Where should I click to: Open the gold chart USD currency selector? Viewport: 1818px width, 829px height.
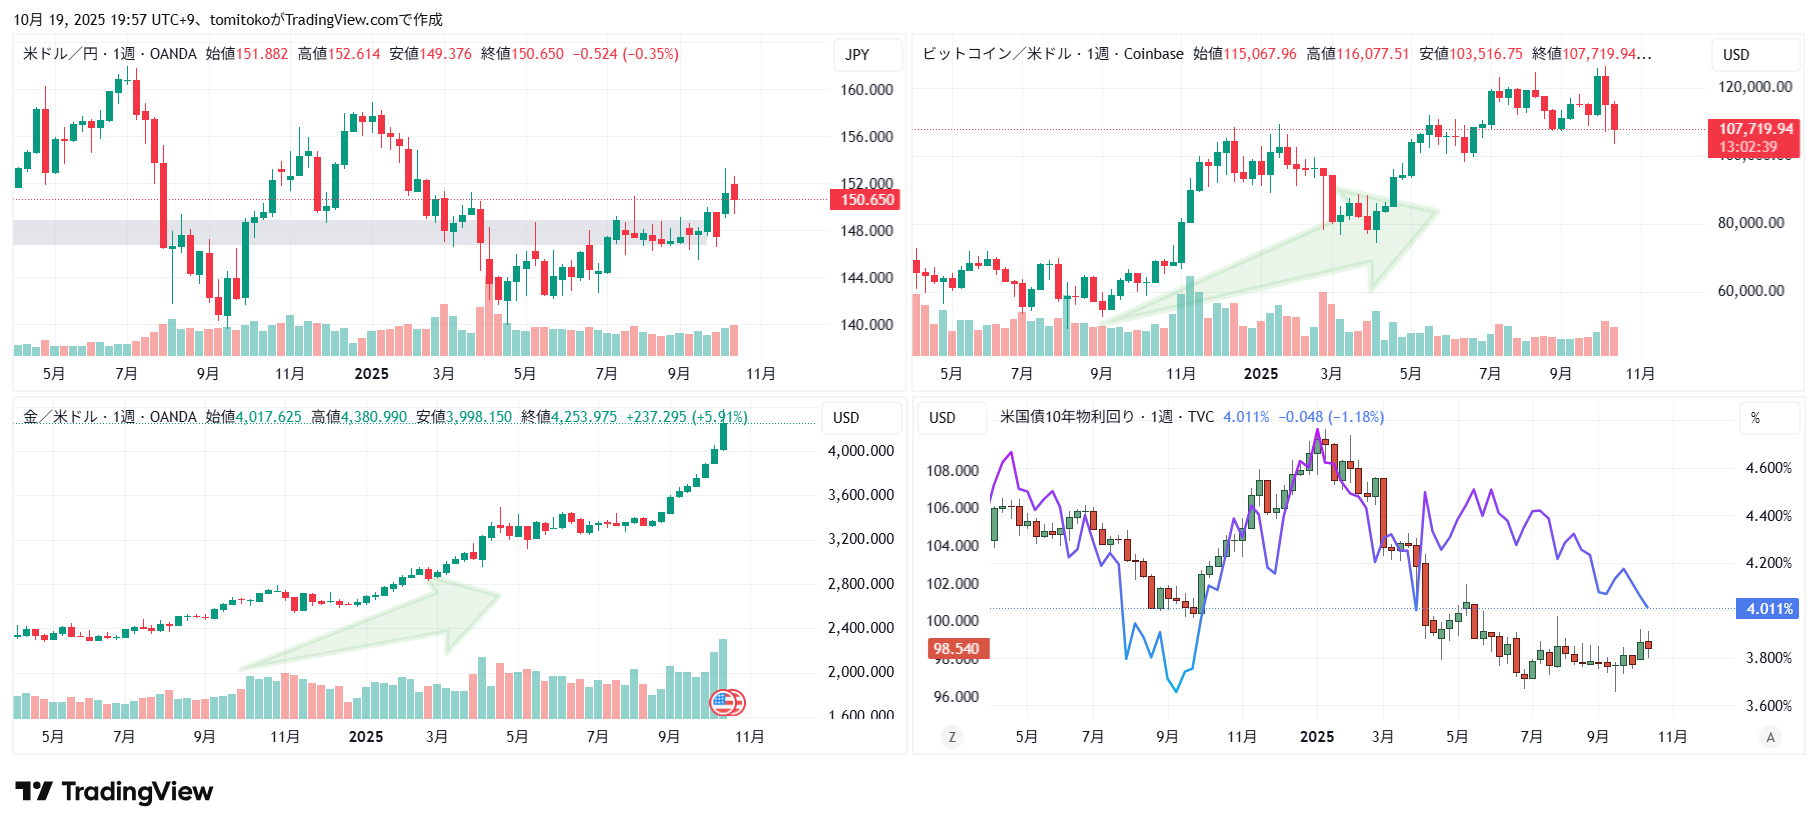[x=846, y=418]
